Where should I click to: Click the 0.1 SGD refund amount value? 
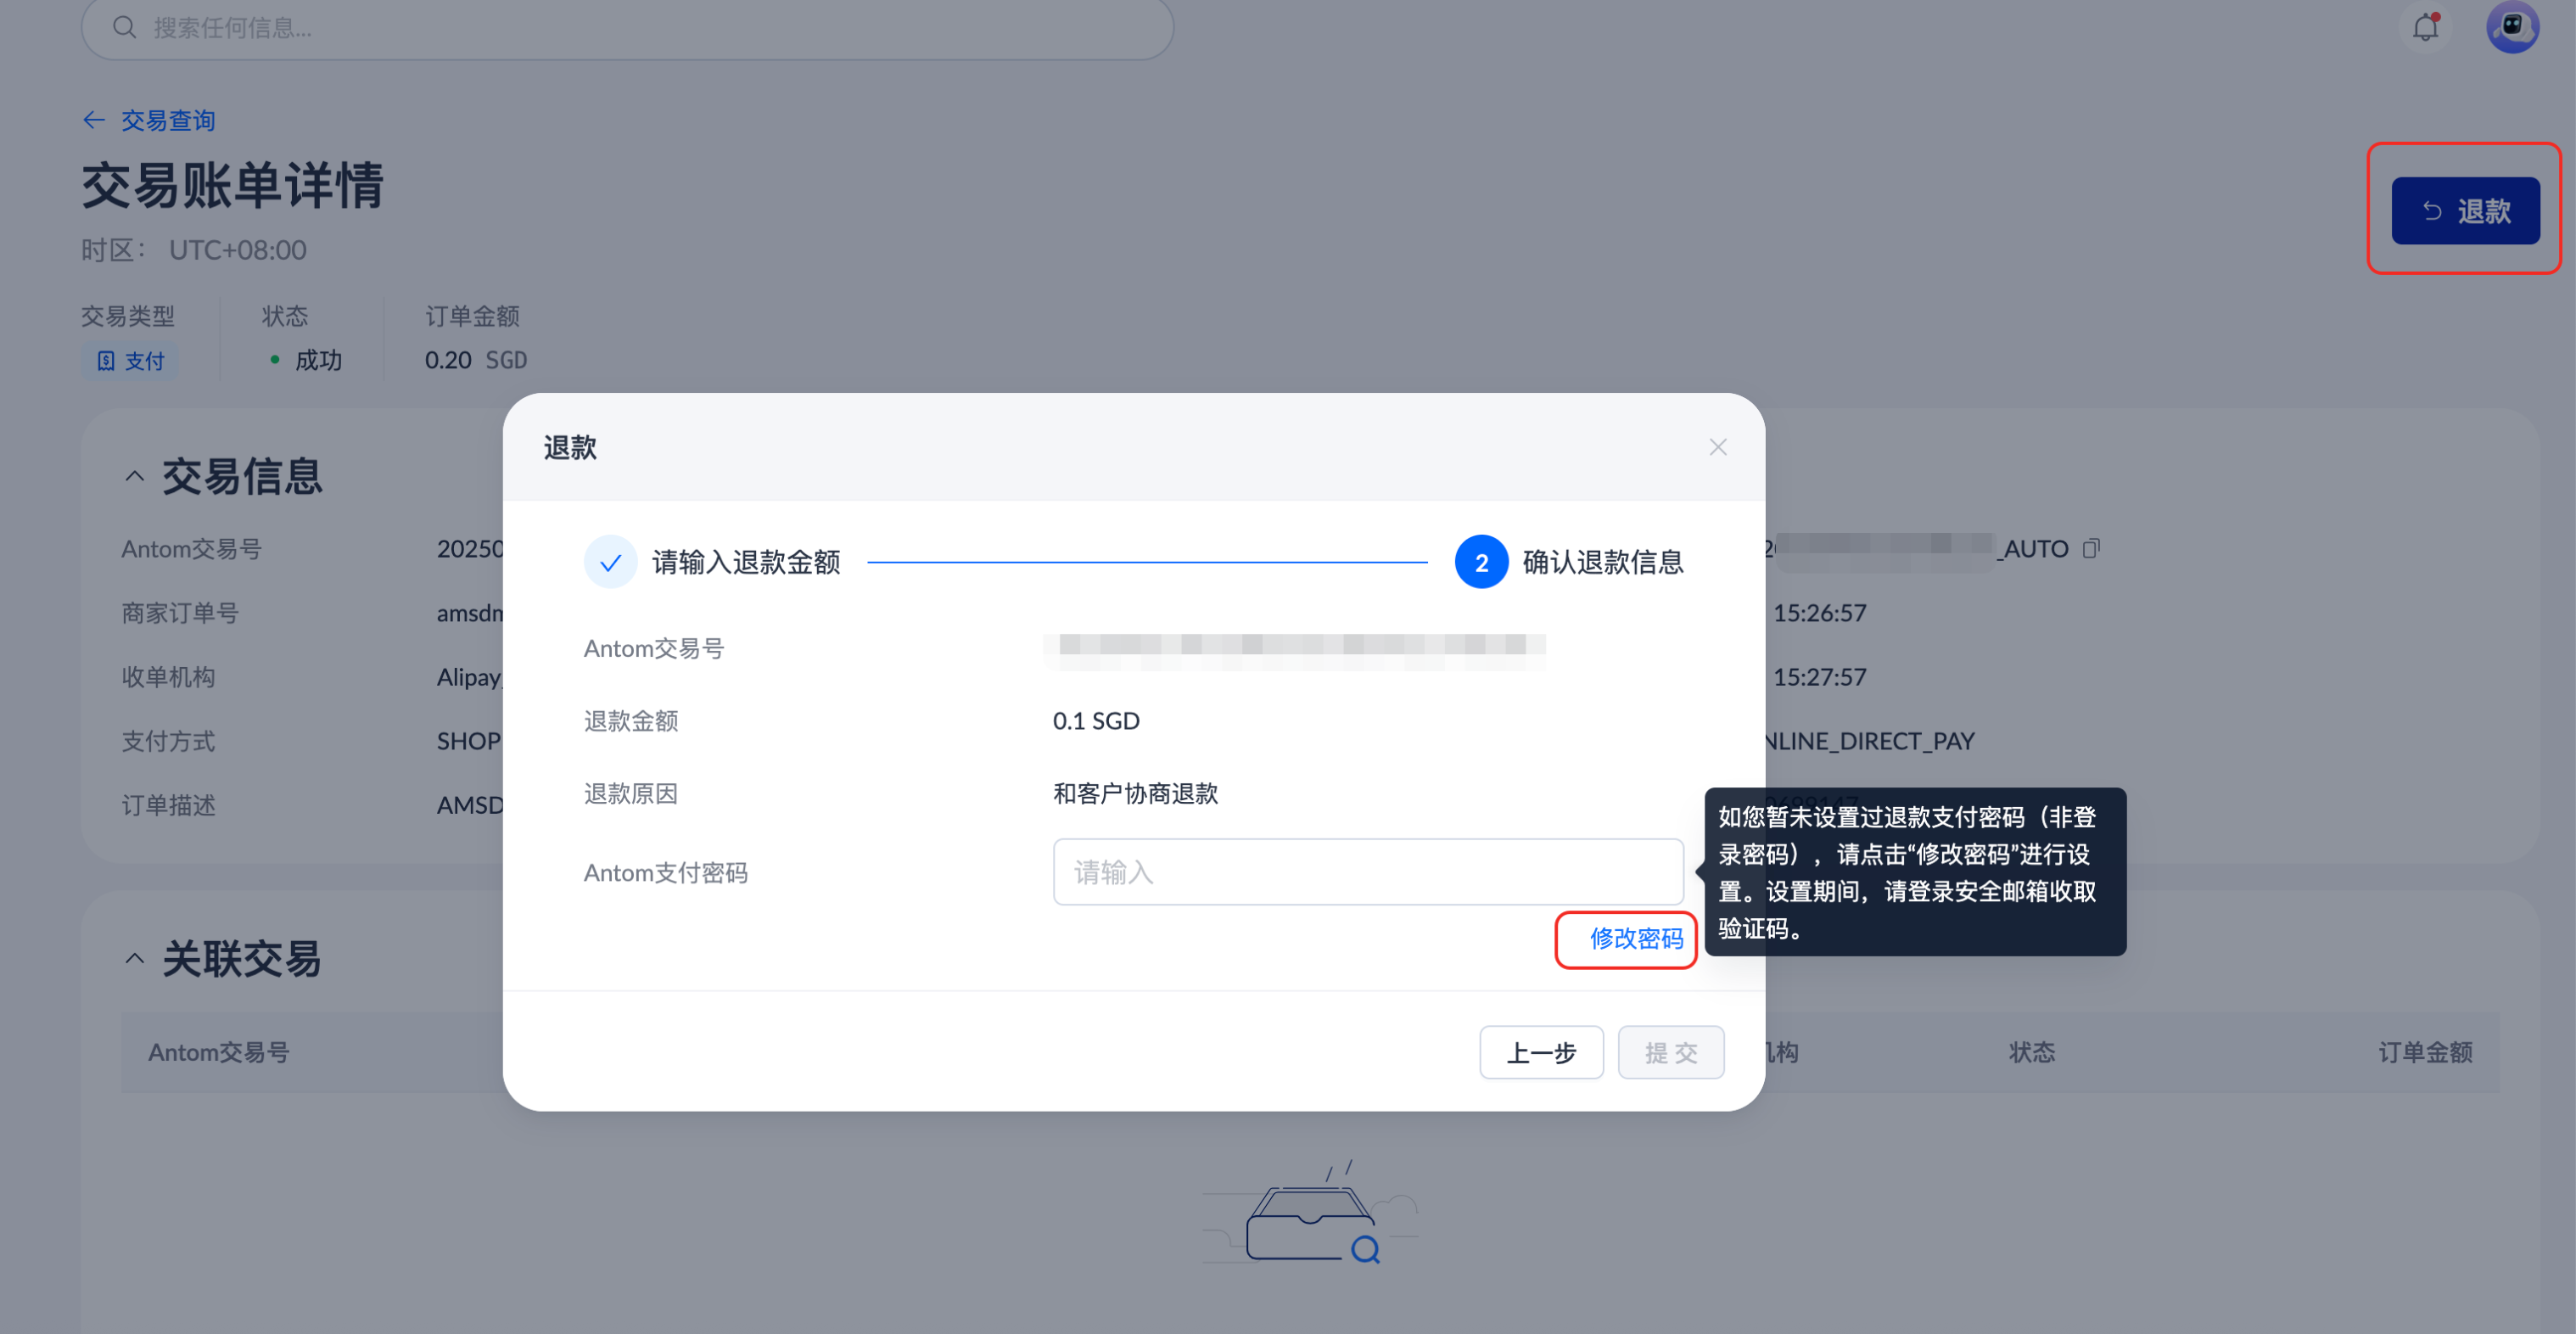(1096, 721)
